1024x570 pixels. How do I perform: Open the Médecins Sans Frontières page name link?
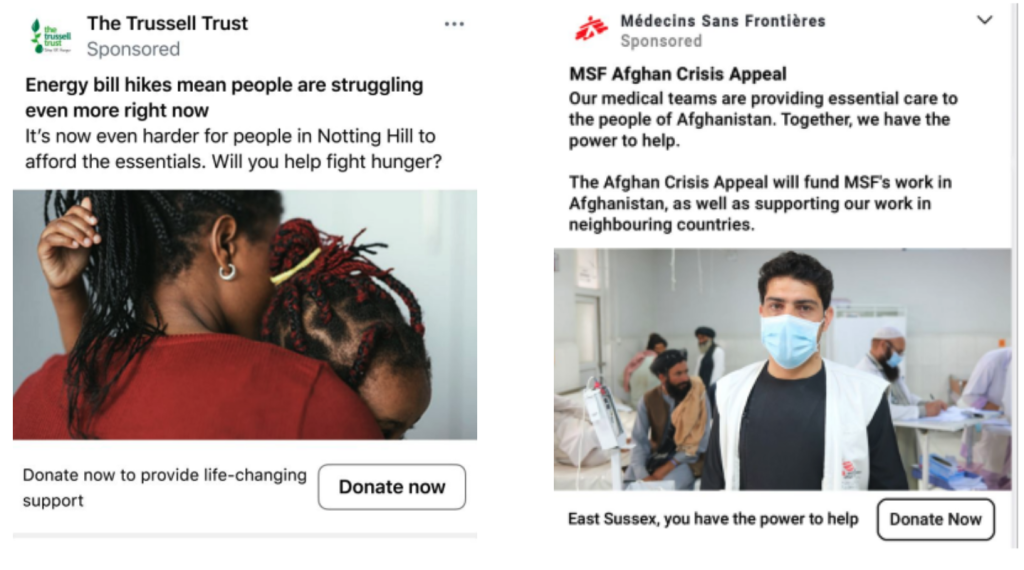coord(723,21)
